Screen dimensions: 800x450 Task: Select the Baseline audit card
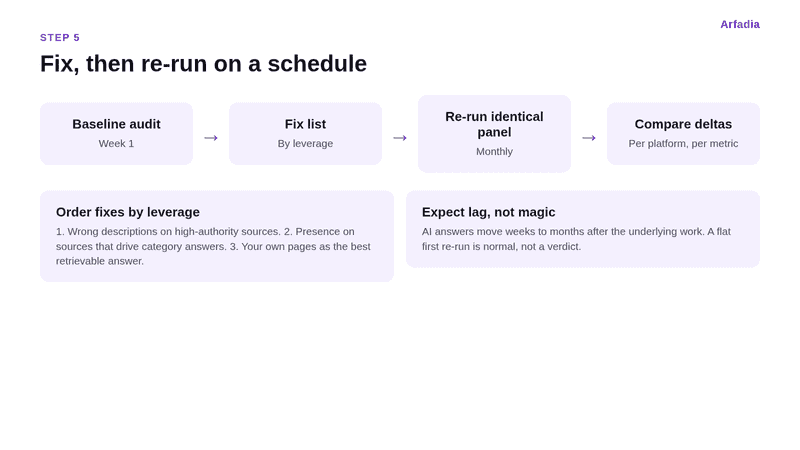pyautogui.click(x=116, y=134)
